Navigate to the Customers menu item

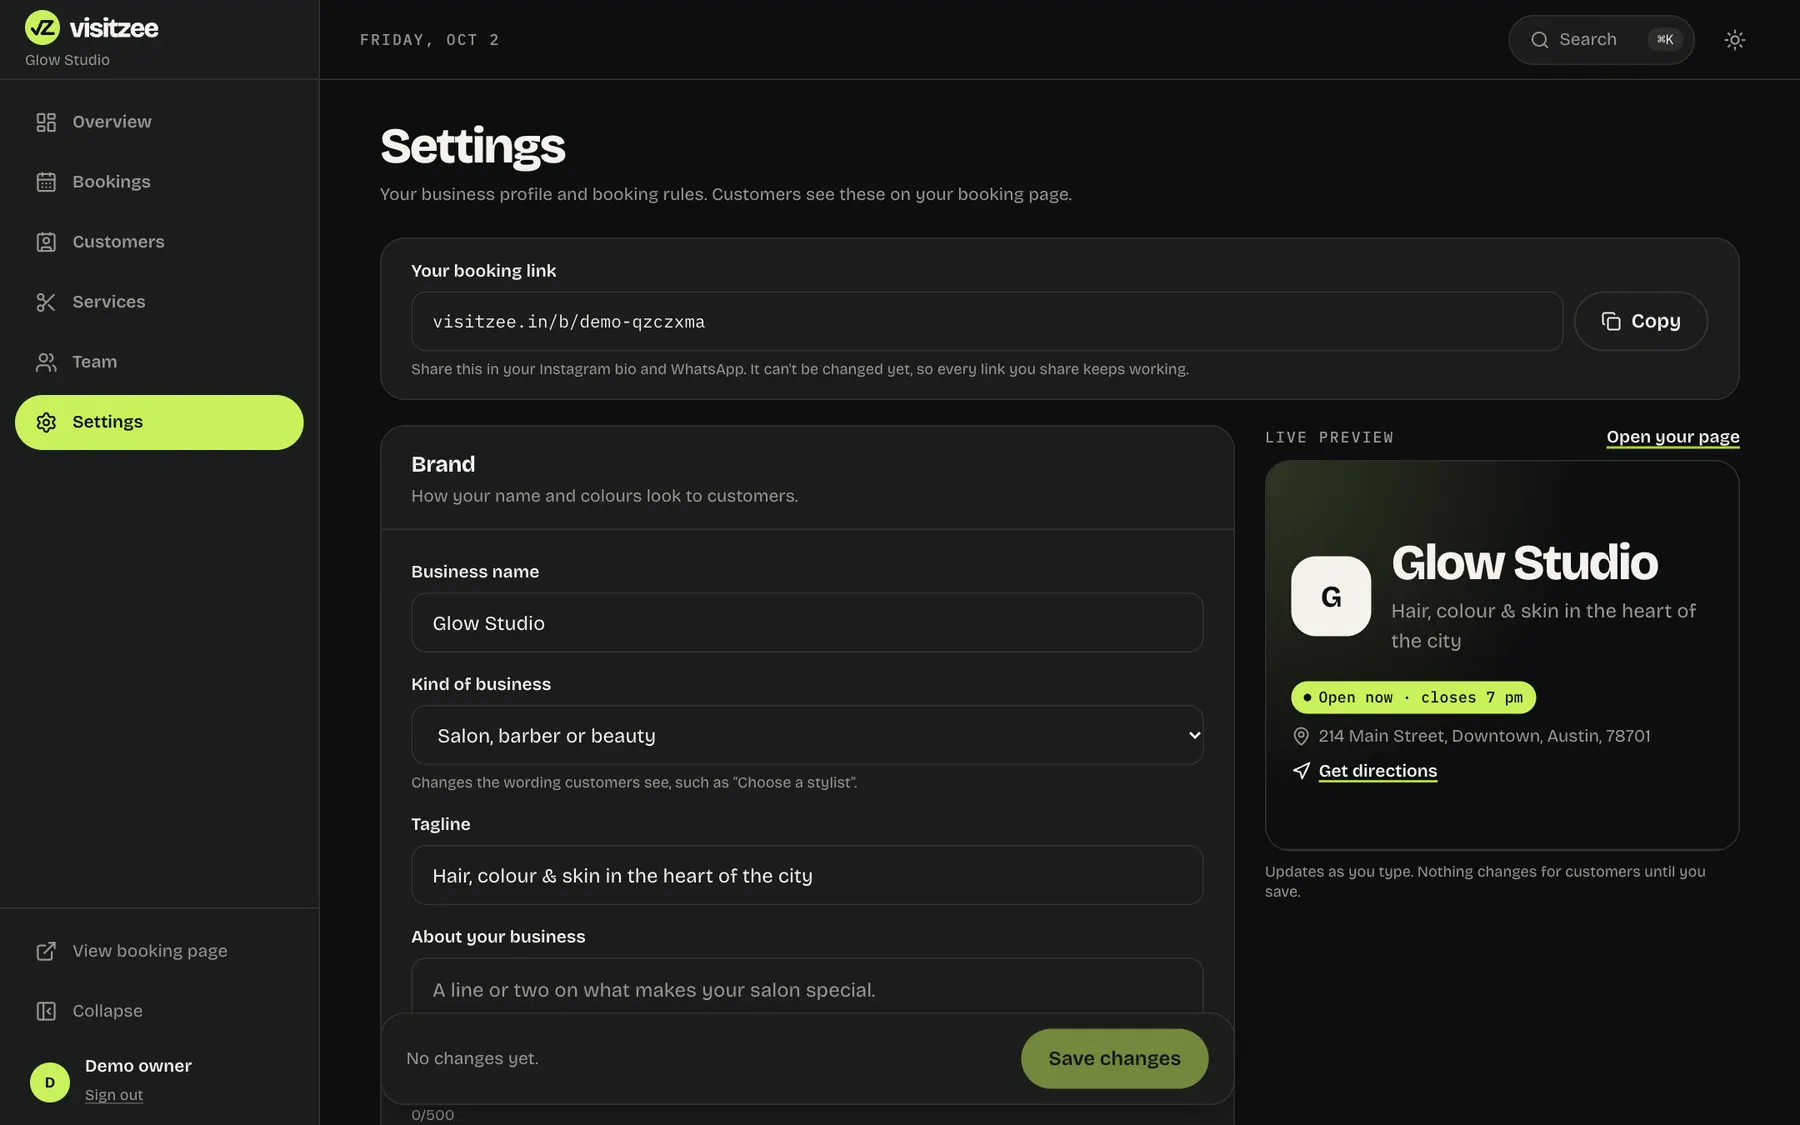[x=159, y=242]
